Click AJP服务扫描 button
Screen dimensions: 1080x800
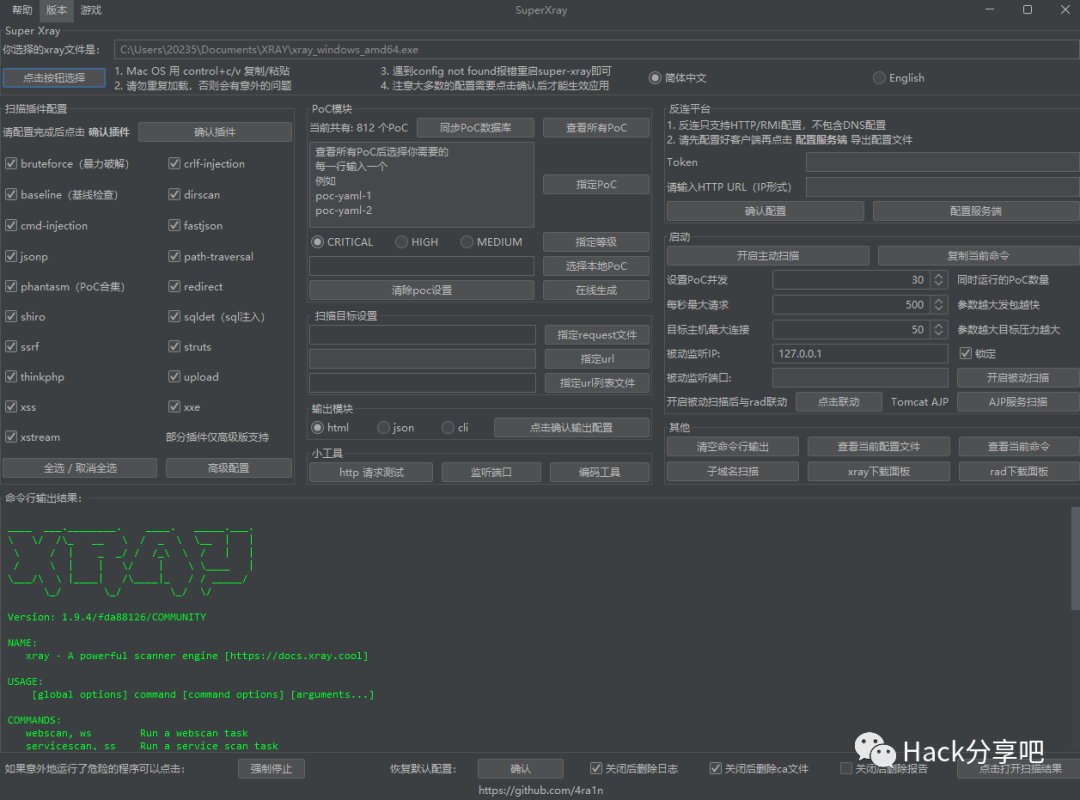click(x=1018, y=402)
